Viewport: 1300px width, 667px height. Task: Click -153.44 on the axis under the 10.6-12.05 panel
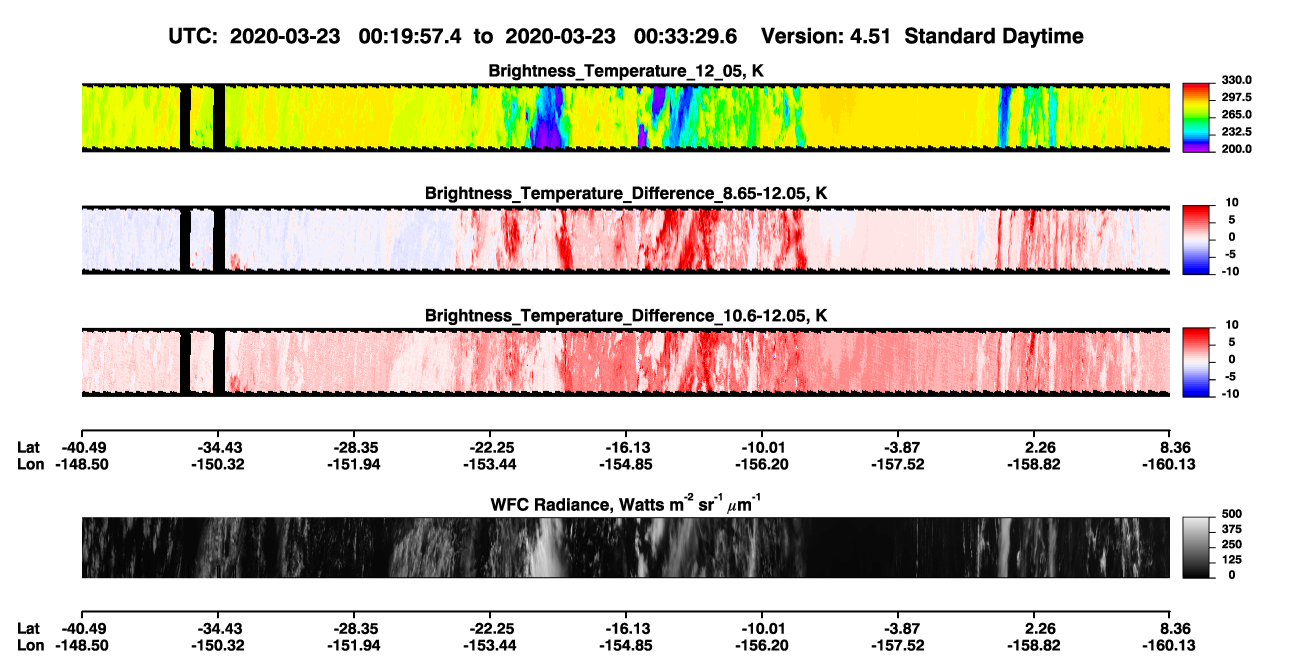pyautogui.click(x=489, y=463)
